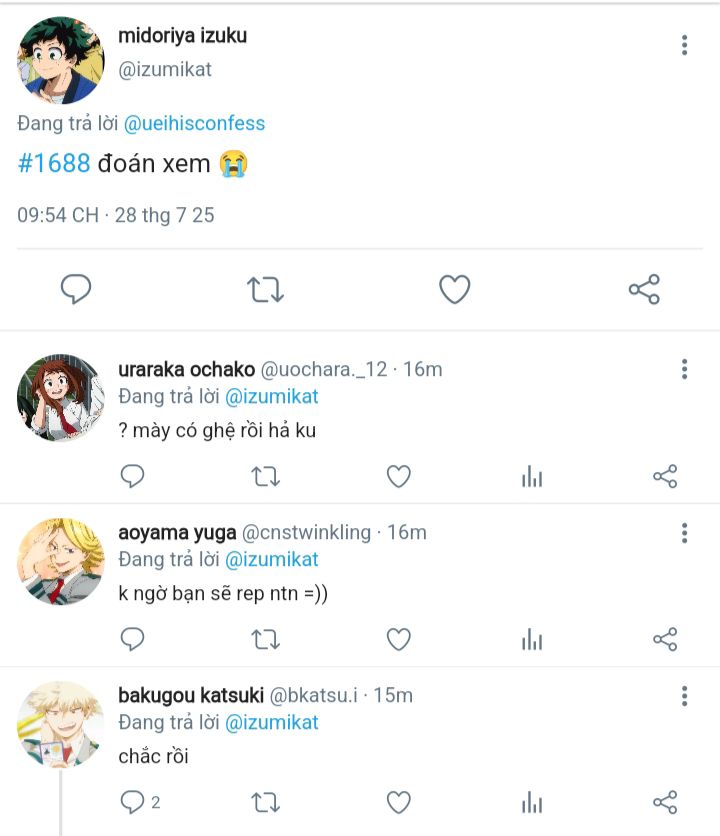The image size is (720, 836).
Task: Like uraraka ochako's reply
Action: point(399,477)
